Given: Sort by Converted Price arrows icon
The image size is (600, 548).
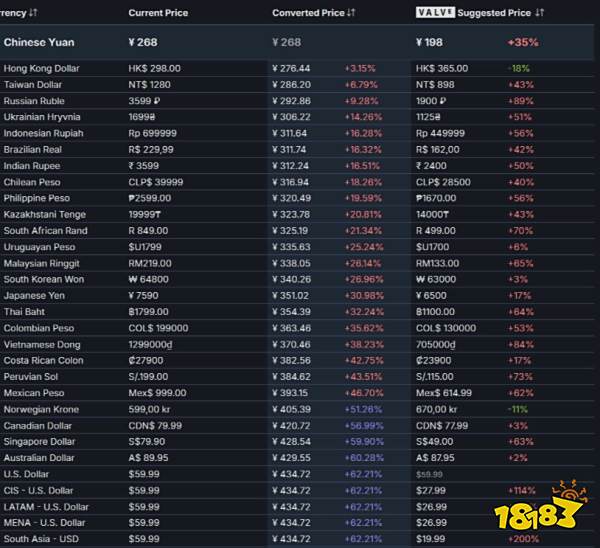Looking at the screenshot, I should click(351, 13).
